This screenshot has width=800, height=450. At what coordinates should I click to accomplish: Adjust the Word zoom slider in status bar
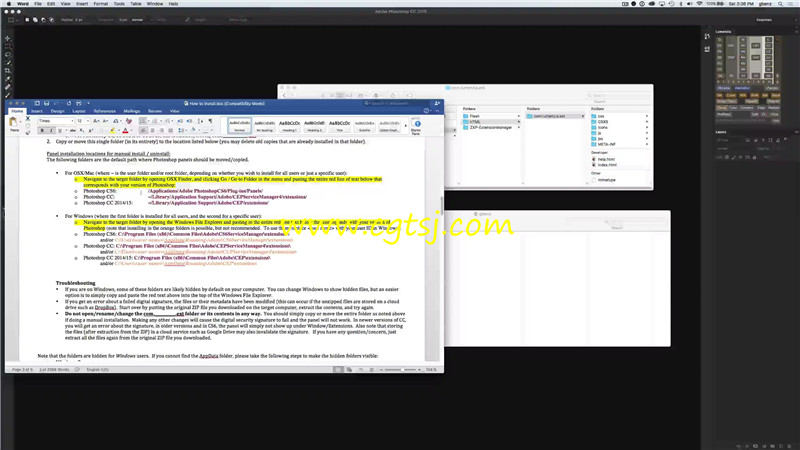coord(402,369)
